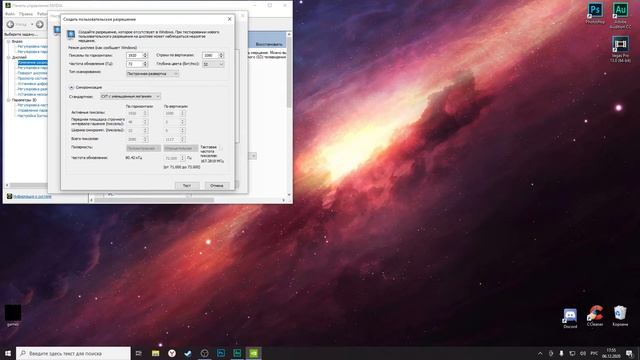Open the File menu in NVIDIA Control Panel
Viewport: 640px width, 360px height.
click(x=10, y=14)
